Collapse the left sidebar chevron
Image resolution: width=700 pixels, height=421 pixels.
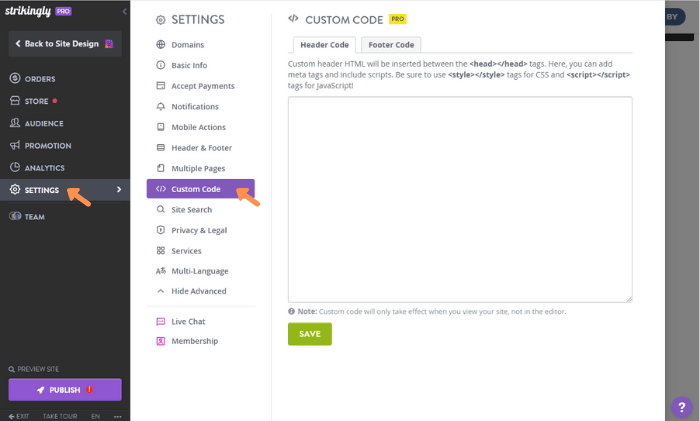coord(125,12)
